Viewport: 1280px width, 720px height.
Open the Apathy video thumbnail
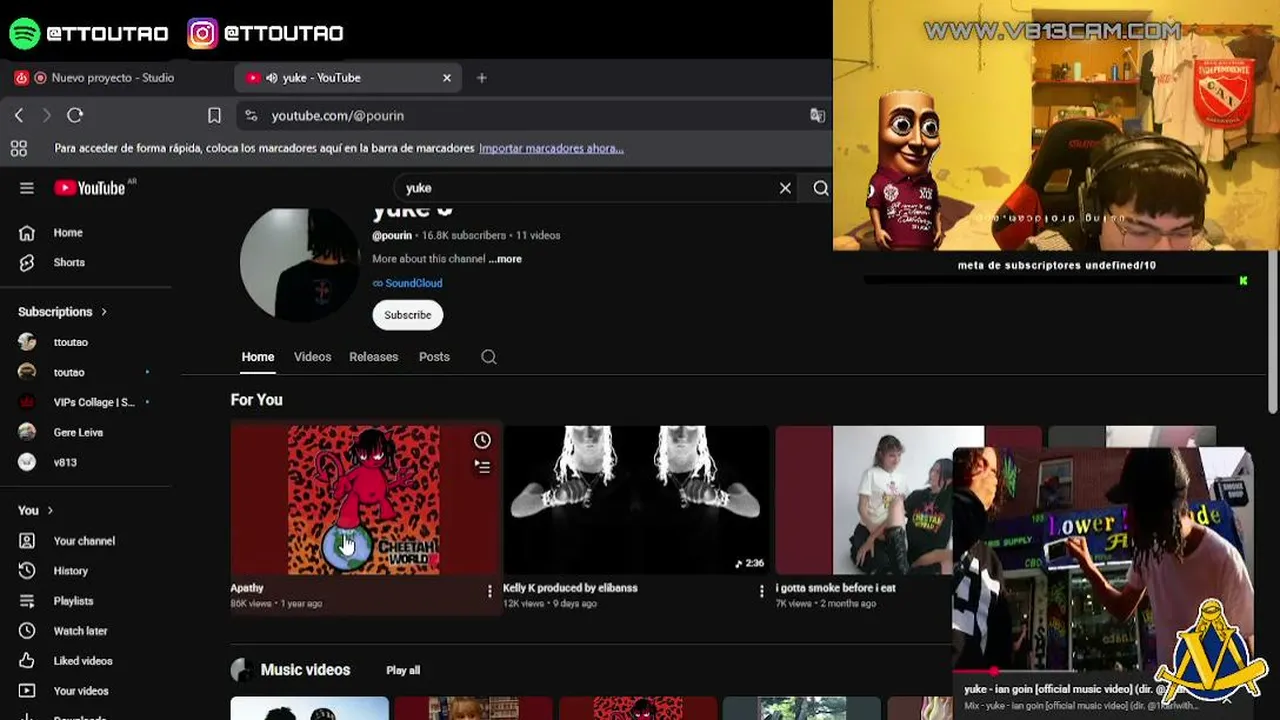(365, 500)
